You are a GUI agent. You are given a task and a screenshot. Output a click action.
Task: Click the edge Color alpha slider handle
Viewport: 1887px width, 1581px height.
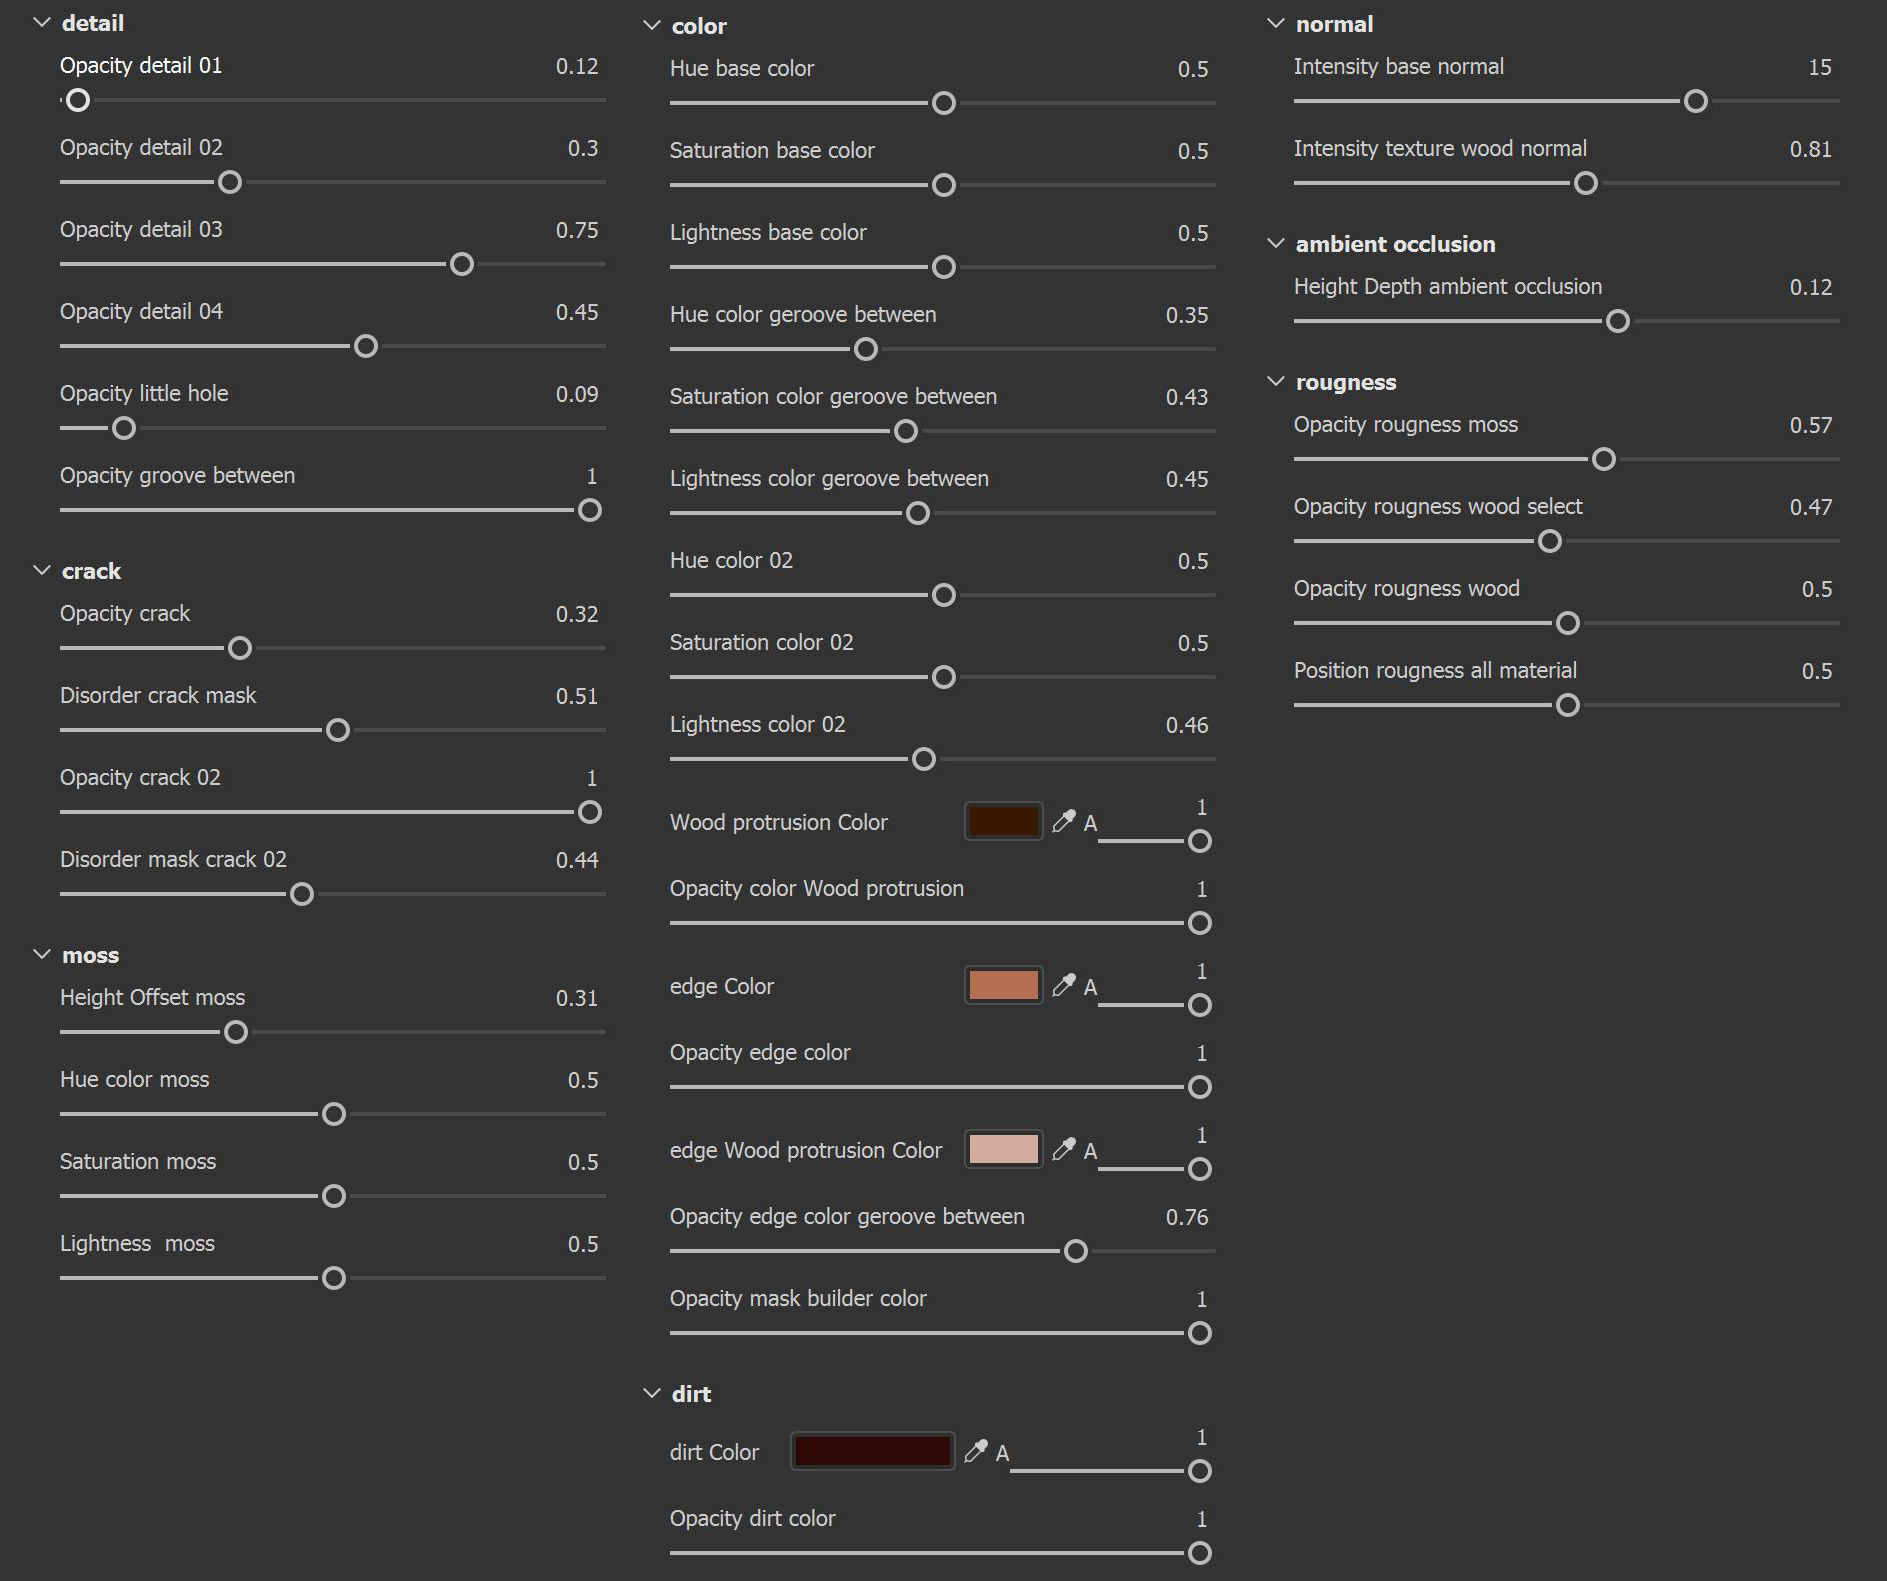tap(1200, 1005)
